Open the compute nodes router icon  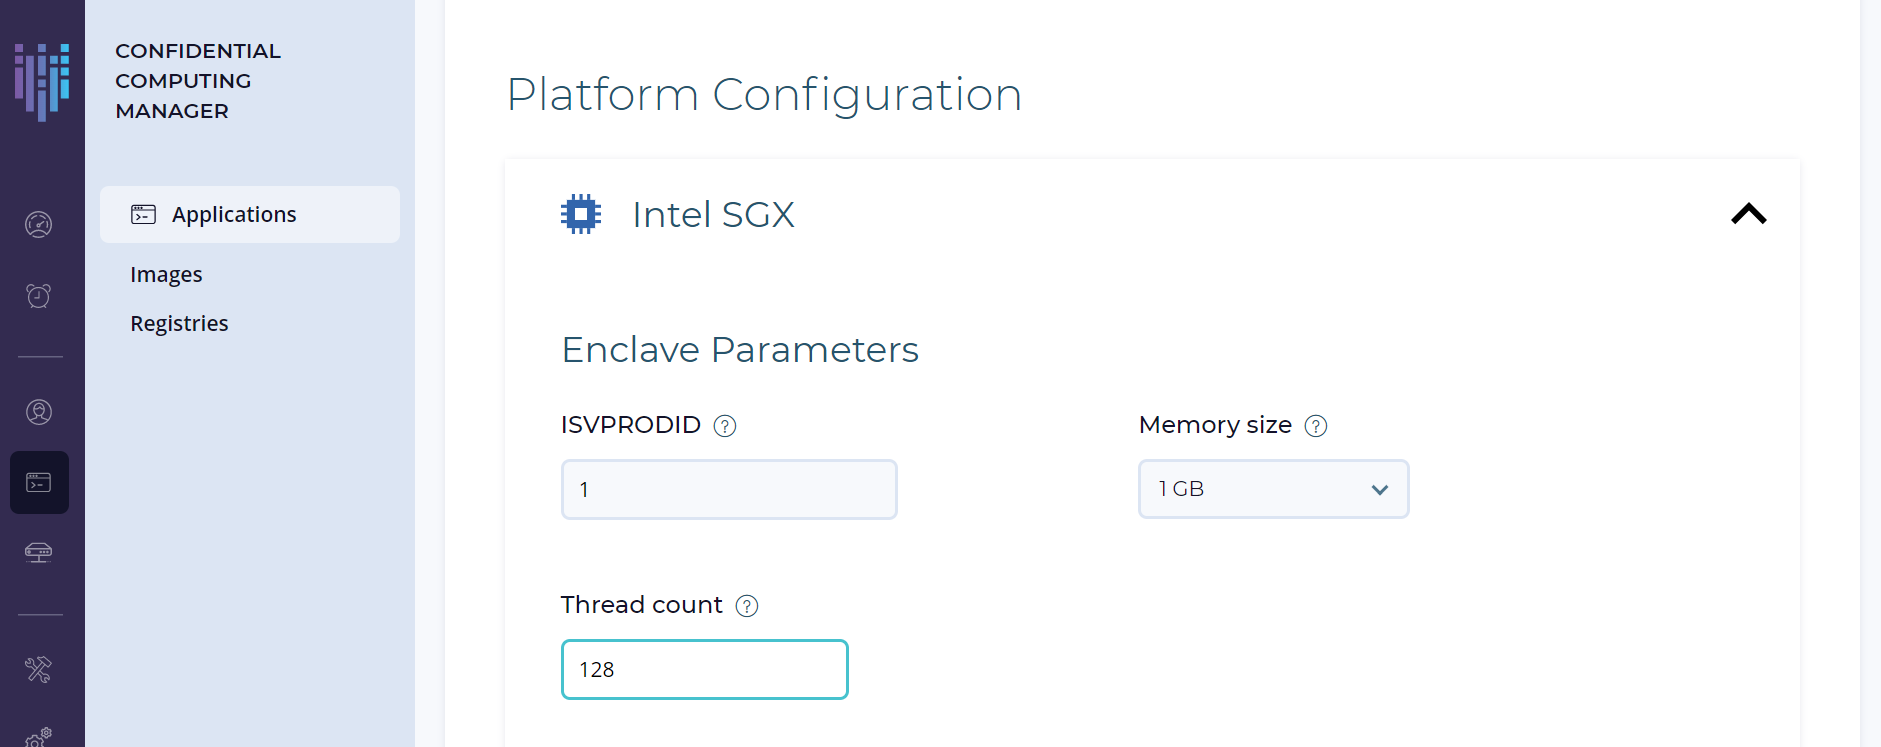point(39,552)
